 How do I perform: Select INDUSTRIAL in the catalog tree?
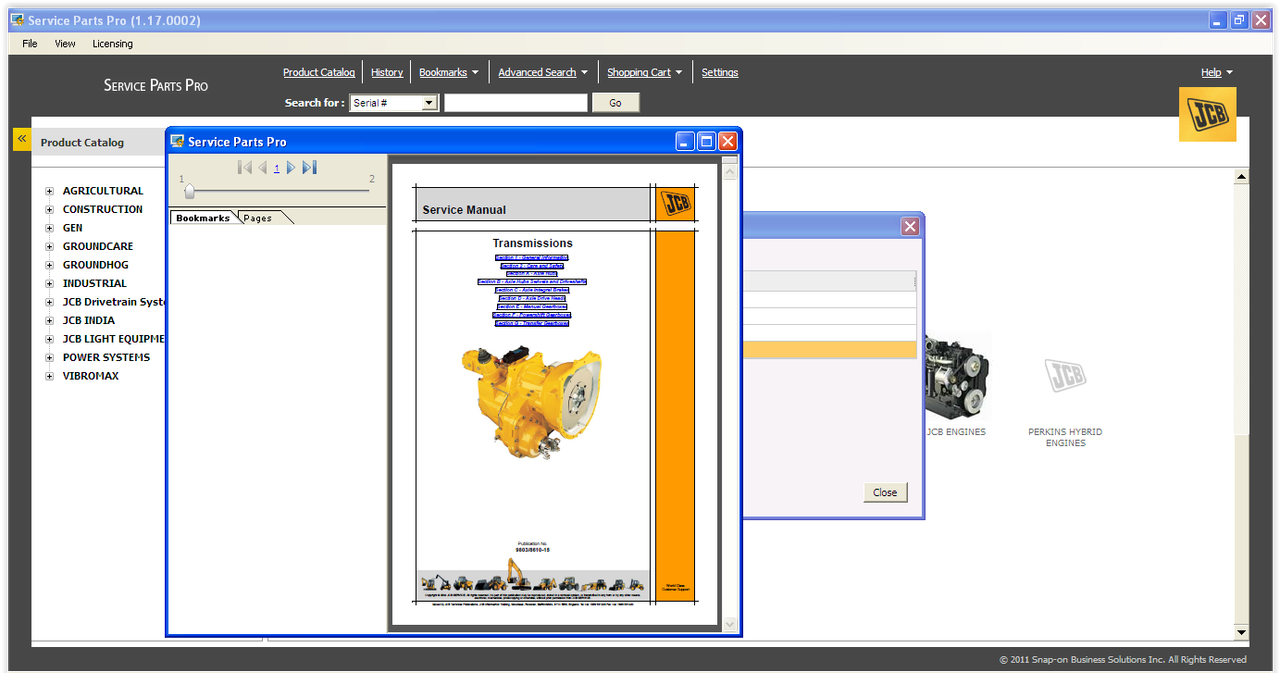point(95,284)
